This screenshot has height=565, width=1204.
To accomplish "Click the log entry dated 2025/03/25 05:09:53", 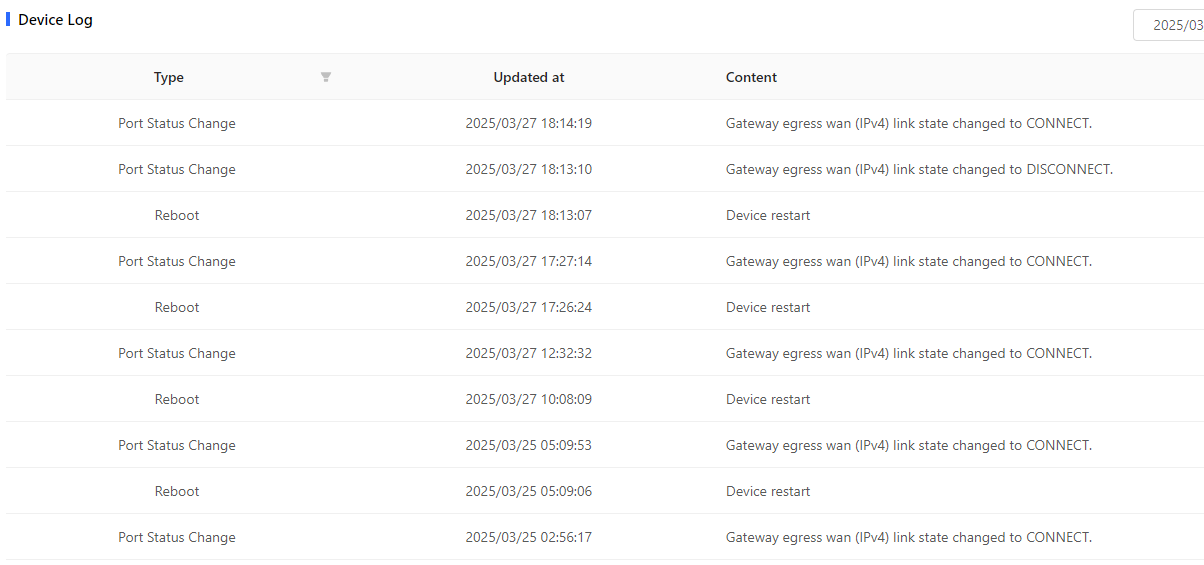I will point(605,445).
